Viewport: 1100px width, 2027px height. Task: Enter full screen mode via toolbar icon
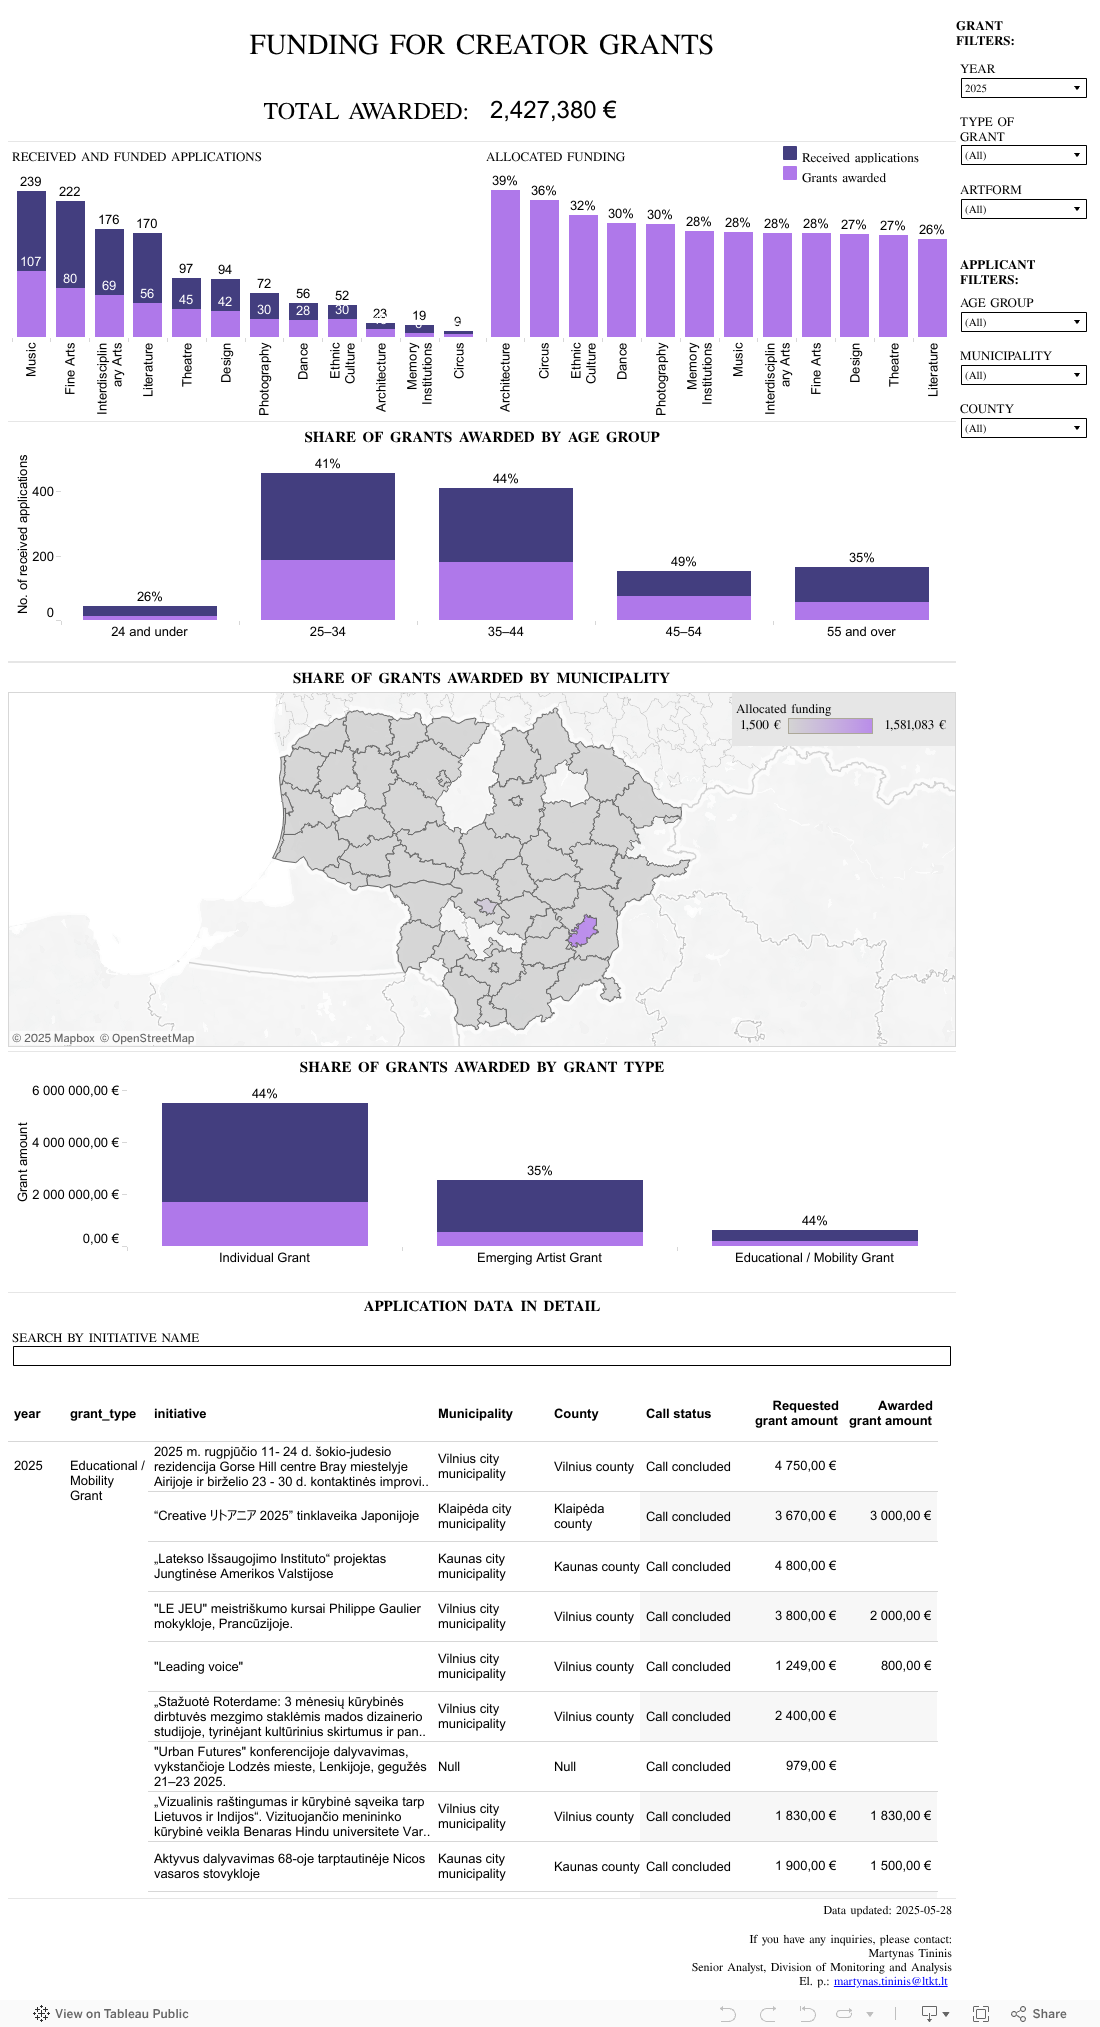[981, 2013]
